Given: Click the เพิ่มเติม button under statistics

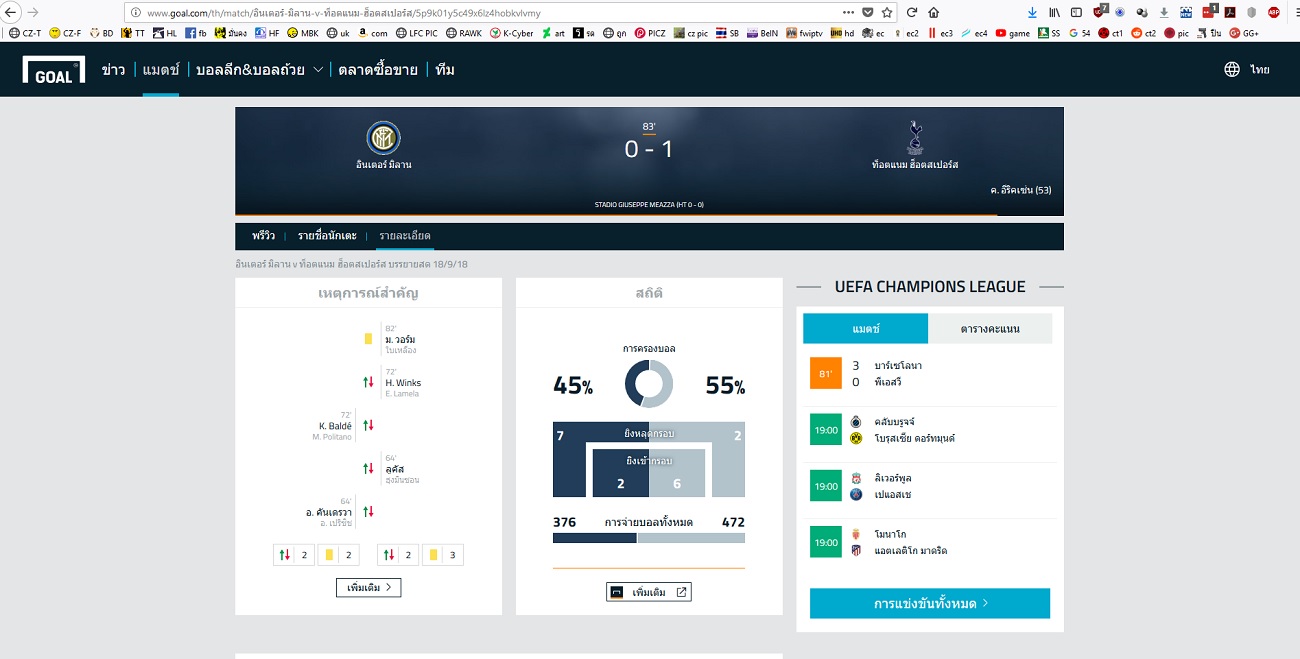Looking at the screenshot, I should tap(649, 592).
